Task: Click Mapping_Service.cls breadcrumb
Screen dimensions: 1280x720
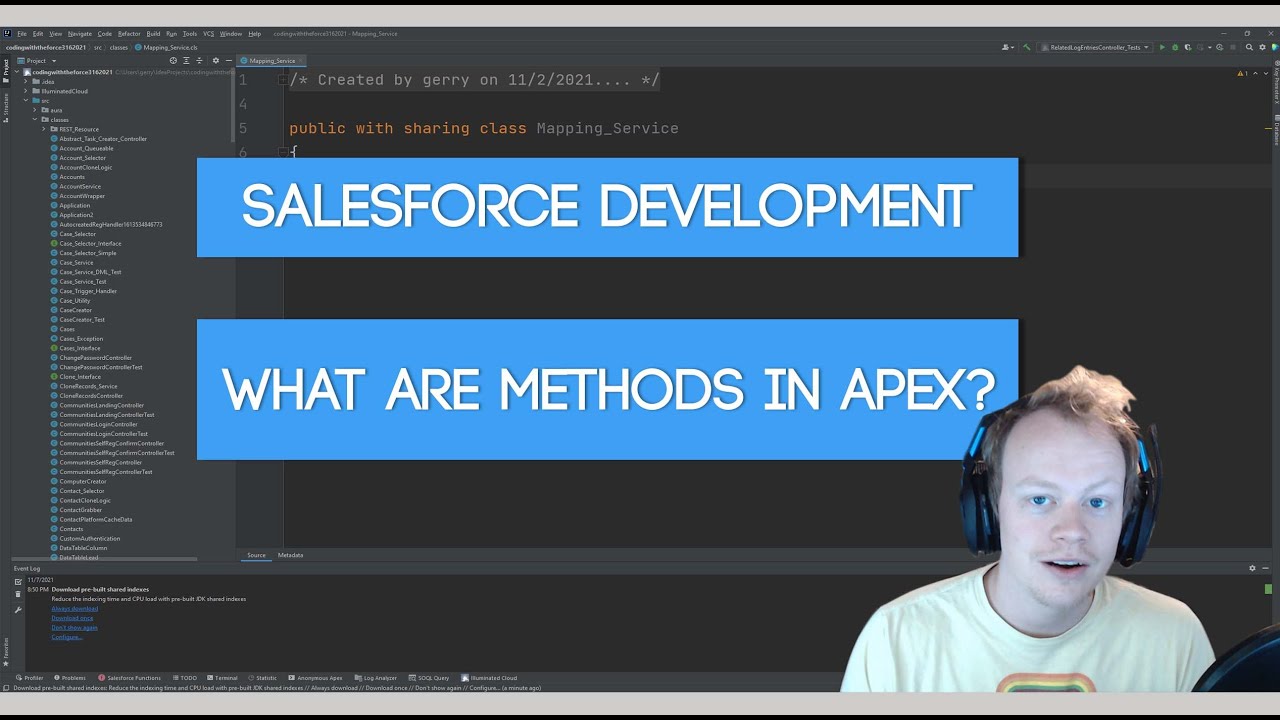Action: (x=166, y=47)
